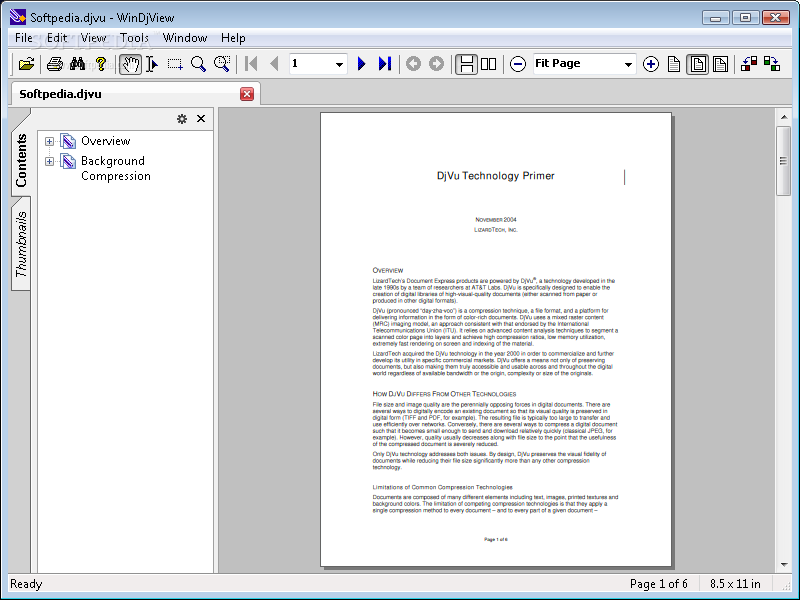The height and width of the screenshot is (600, 800).
Task: Open help with the question mark icon
Action: pos(101,64)
